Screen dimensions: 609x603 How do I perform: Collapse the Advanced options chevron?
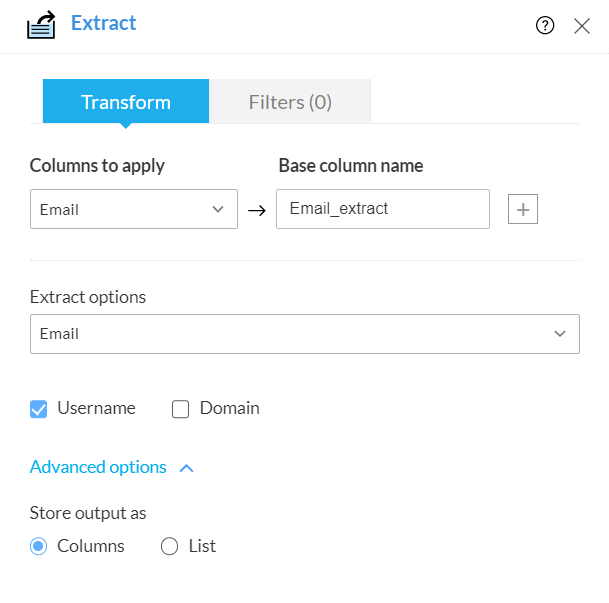(x=186, y=467)
